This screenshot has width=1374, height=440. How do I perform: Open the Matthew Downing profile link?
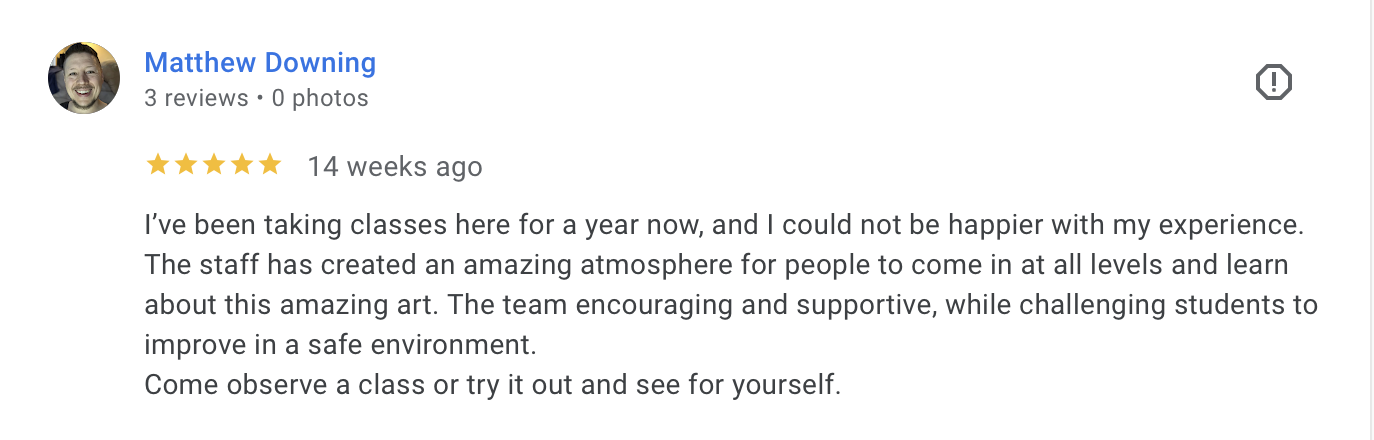260,63
